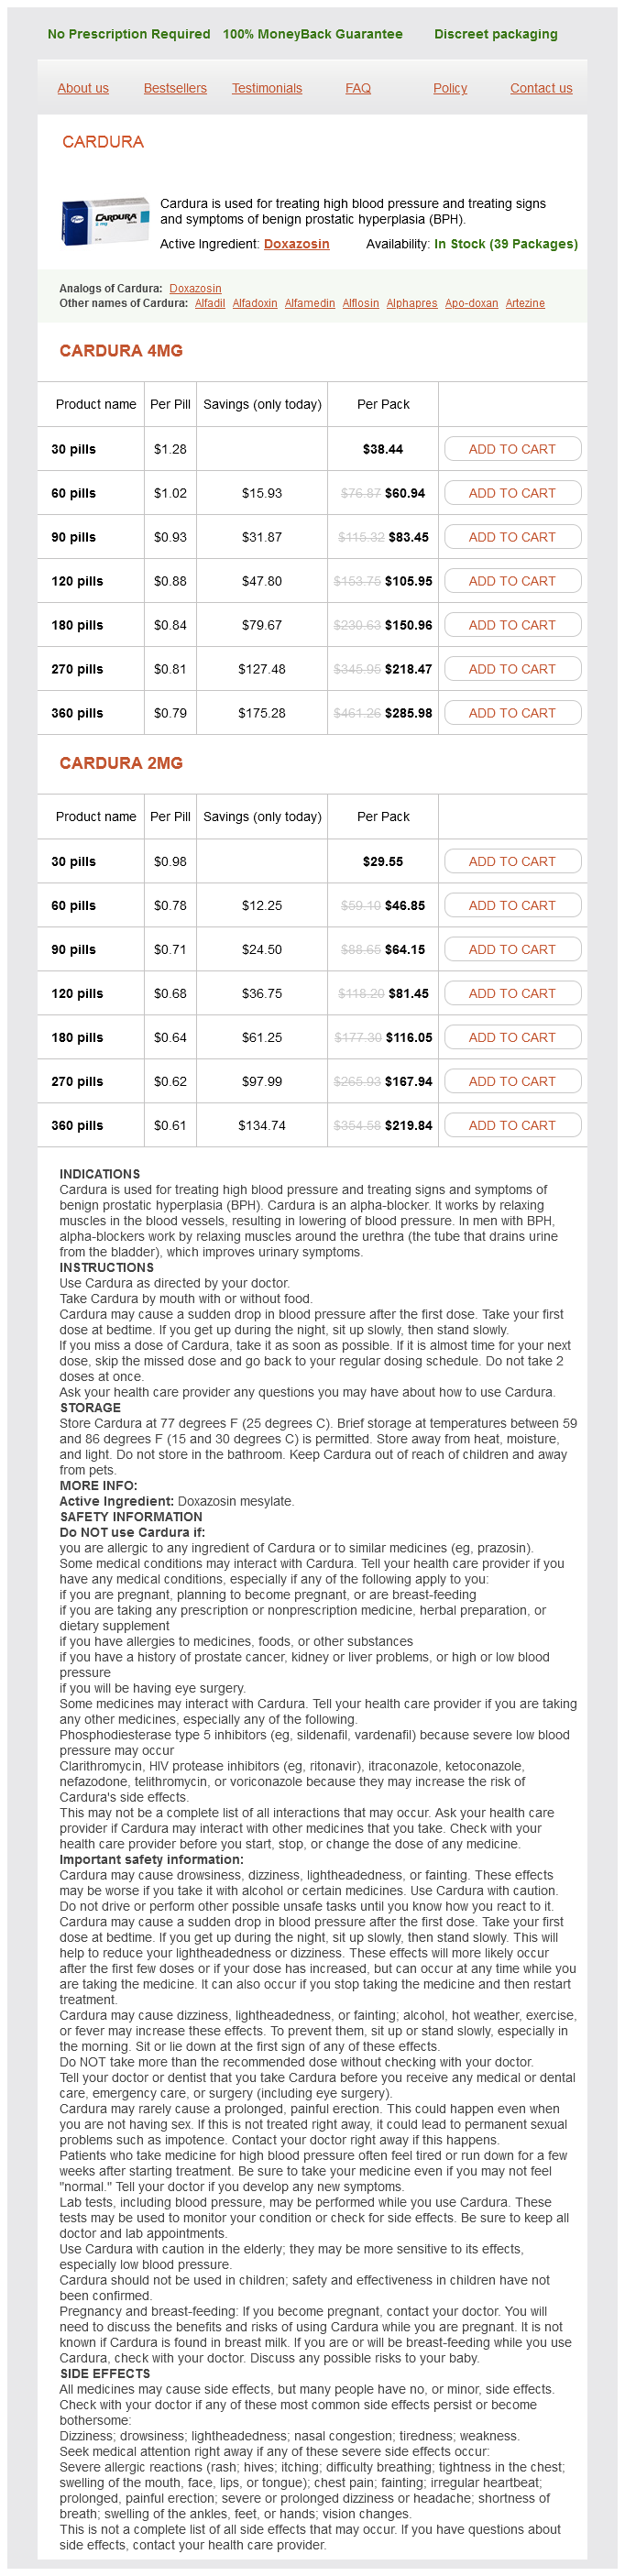Go to the Bestsellers page
The image size is (625, 2576).
pos(175,88)
